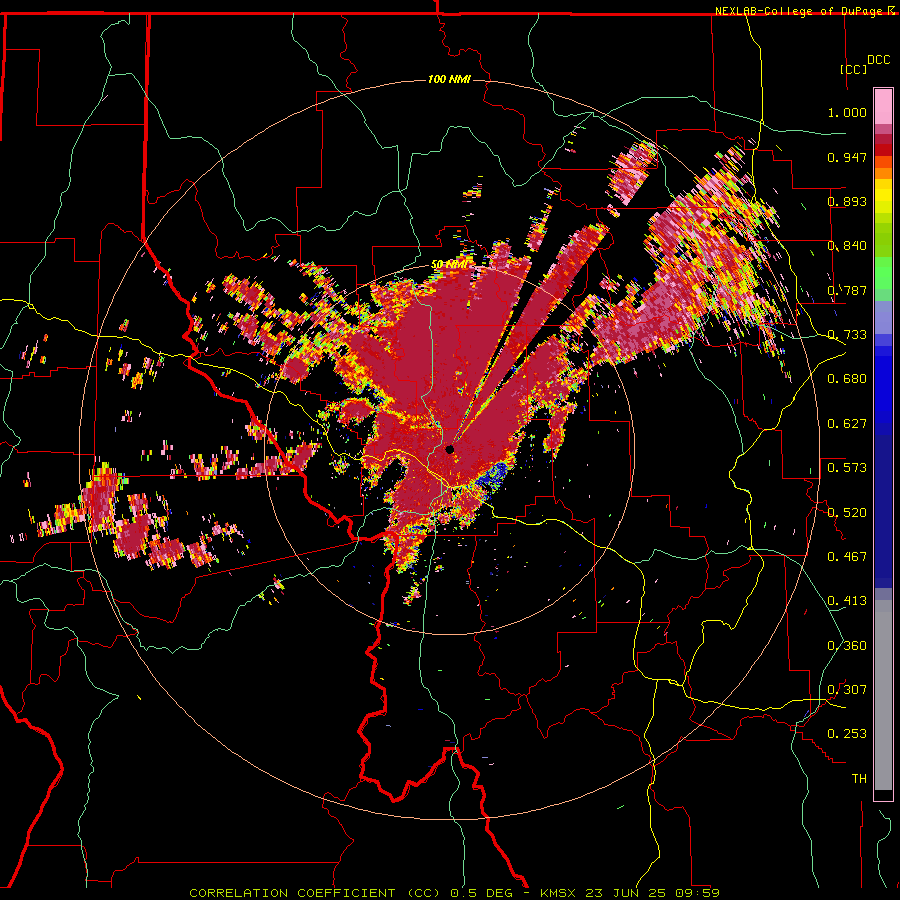Click the 50 NMI range ring label

tap(449, 265)
